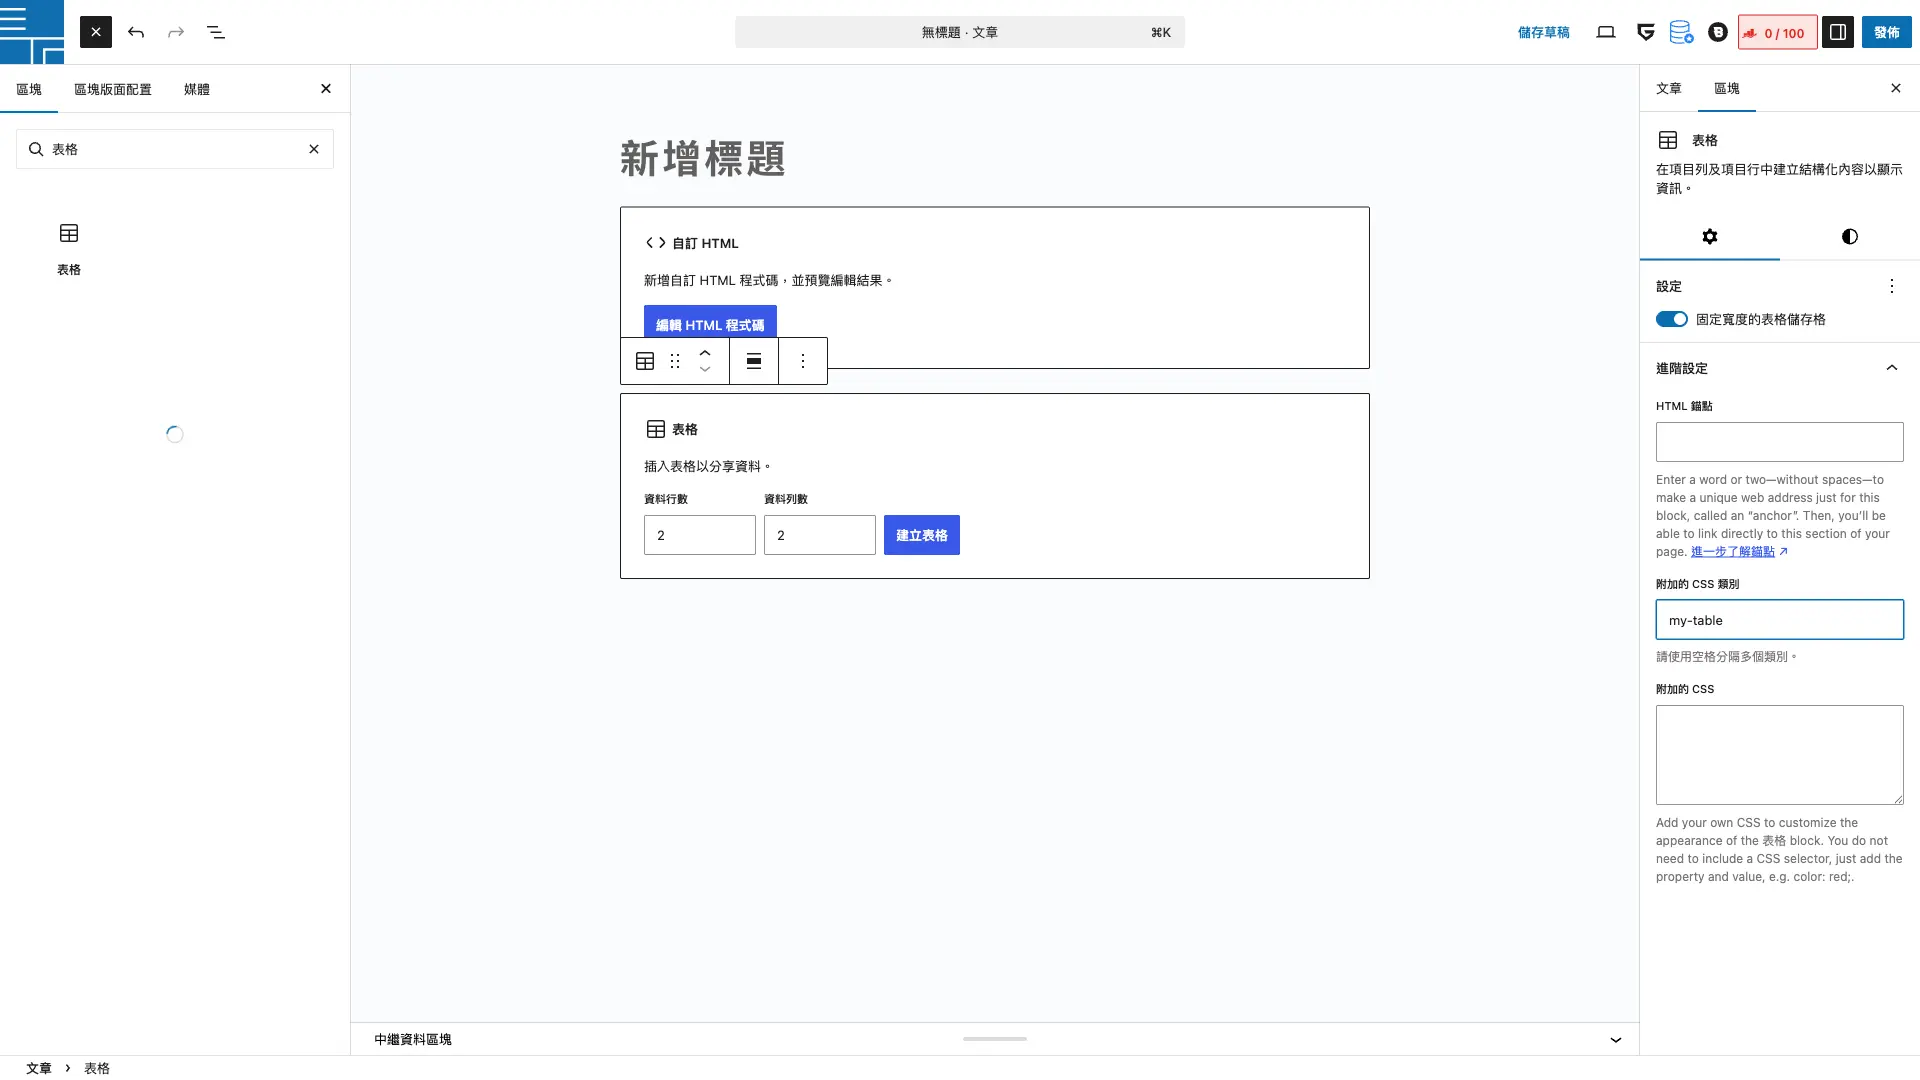Click the 資料行數 number field
This screenshot has height=1080, width=1920.
700,535
